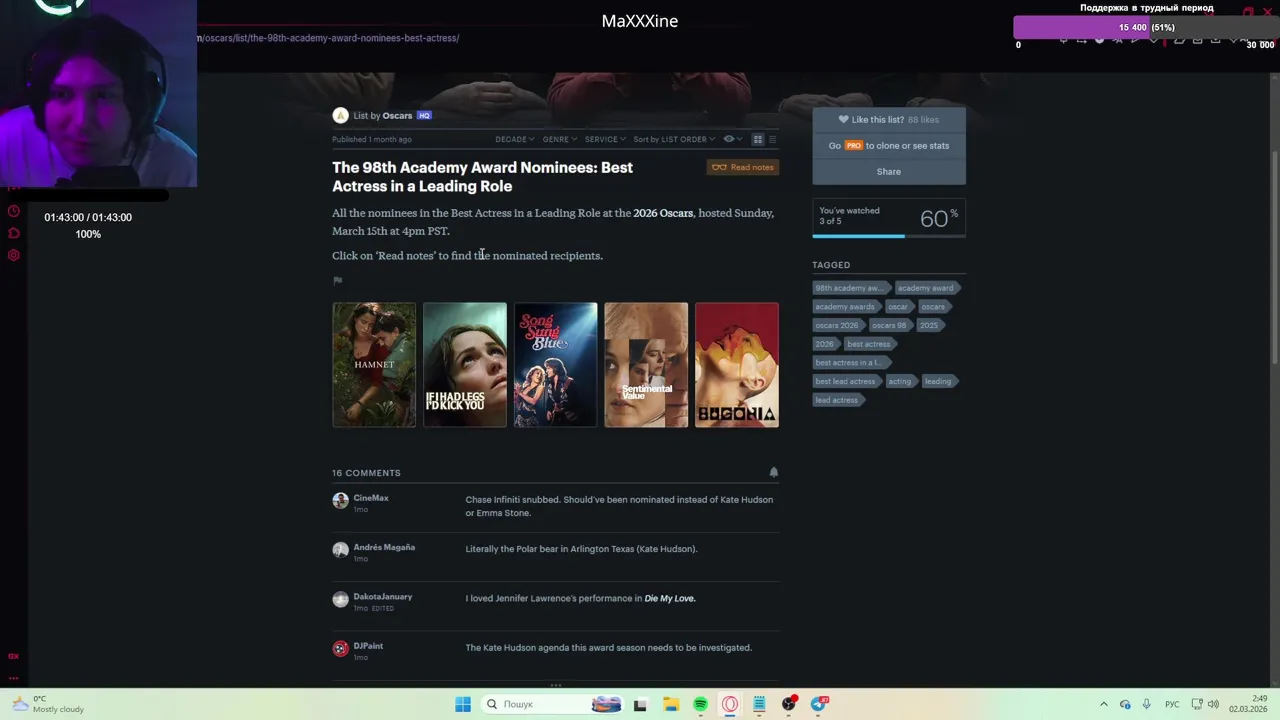Open the GENRE filter dropdown
This screenshot has width=1280, height=720.
coord(559,139)
